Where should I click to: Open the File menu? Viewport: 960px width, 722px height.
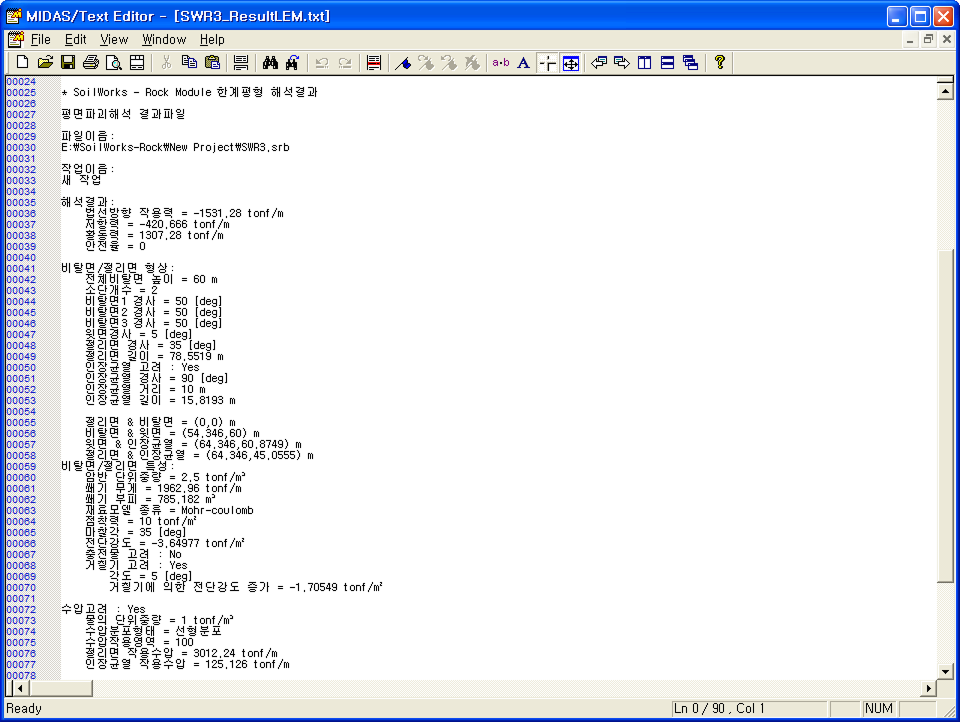(40, 40)
